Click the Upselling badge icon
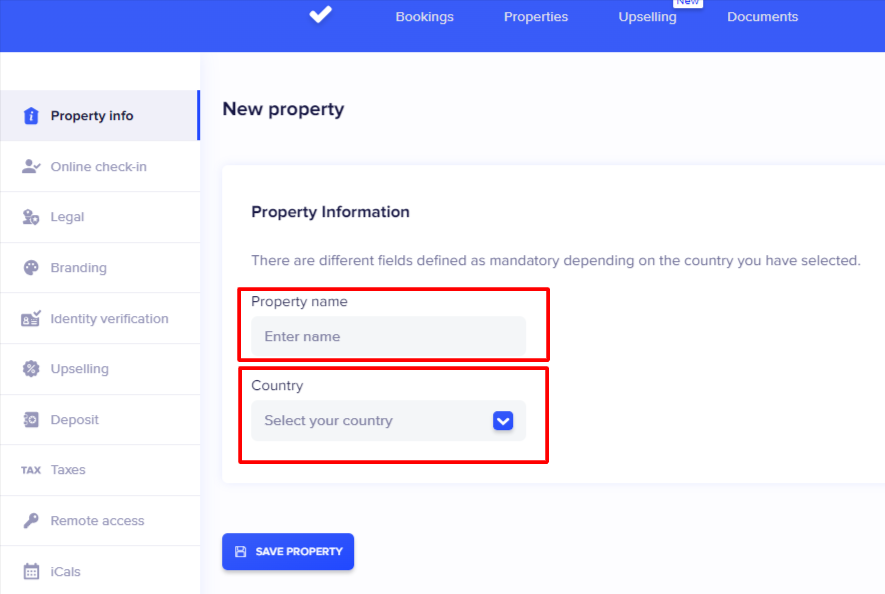 point(31,369)
